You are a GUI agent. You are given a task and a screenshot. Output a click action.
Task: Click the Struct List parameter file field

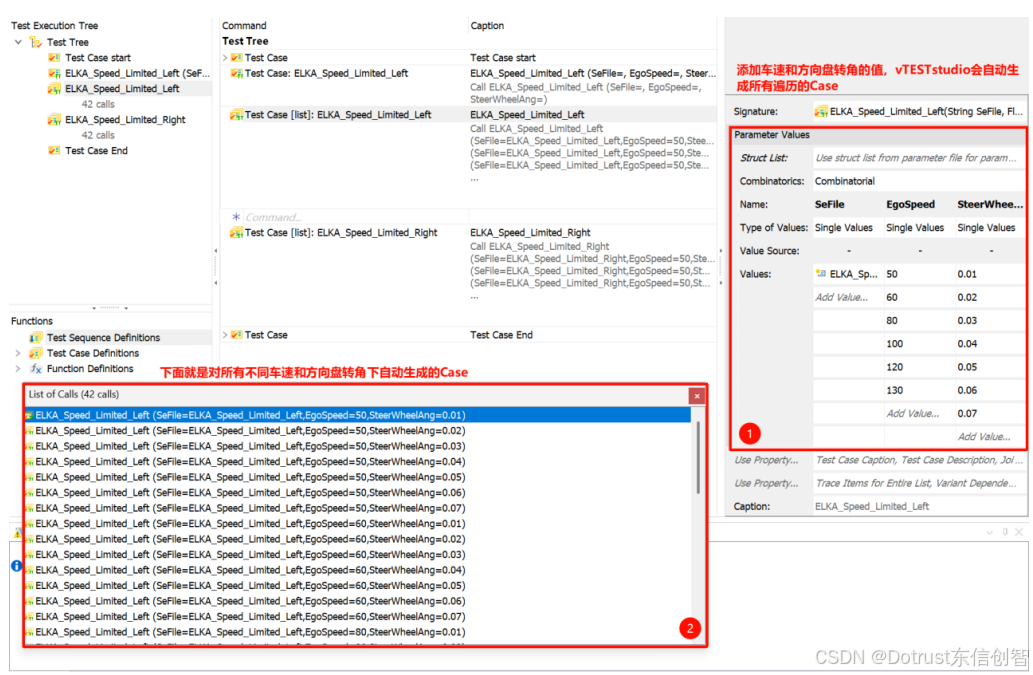(x=918, y=158)
